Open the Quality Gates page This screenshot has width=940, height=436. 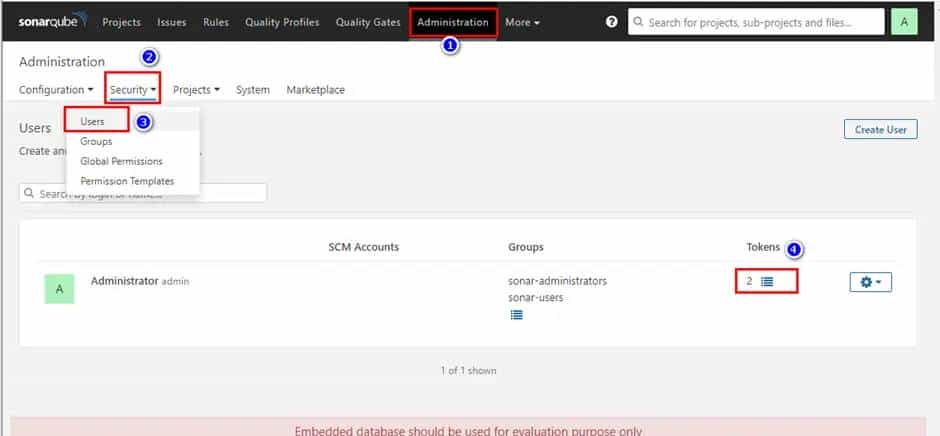(x=367, y=22)
